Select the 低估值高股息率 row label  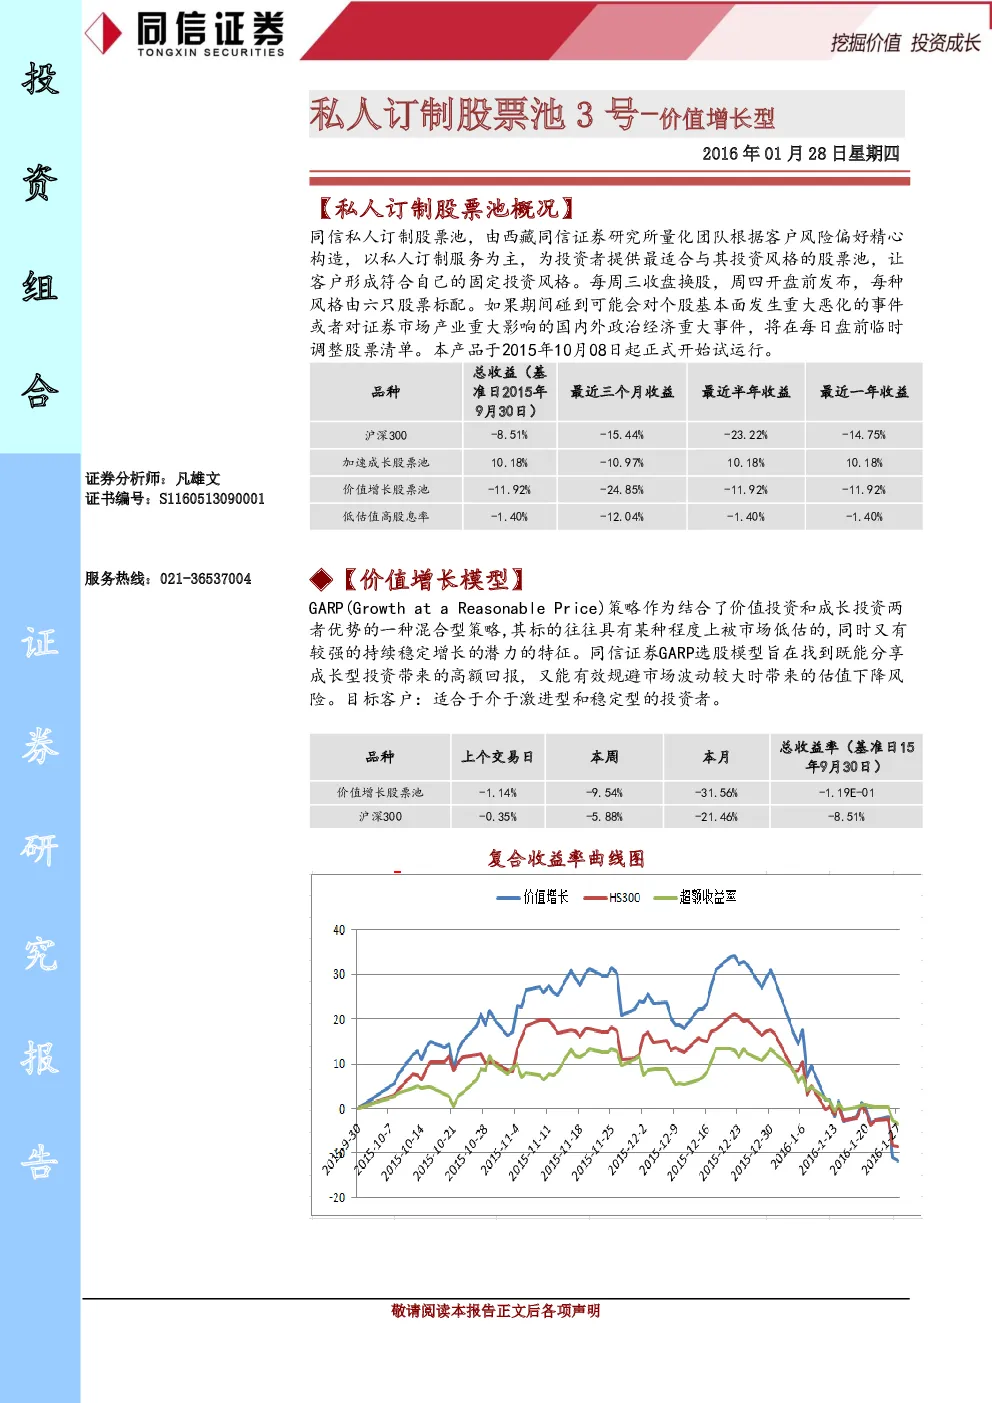[x=386, y=516]
